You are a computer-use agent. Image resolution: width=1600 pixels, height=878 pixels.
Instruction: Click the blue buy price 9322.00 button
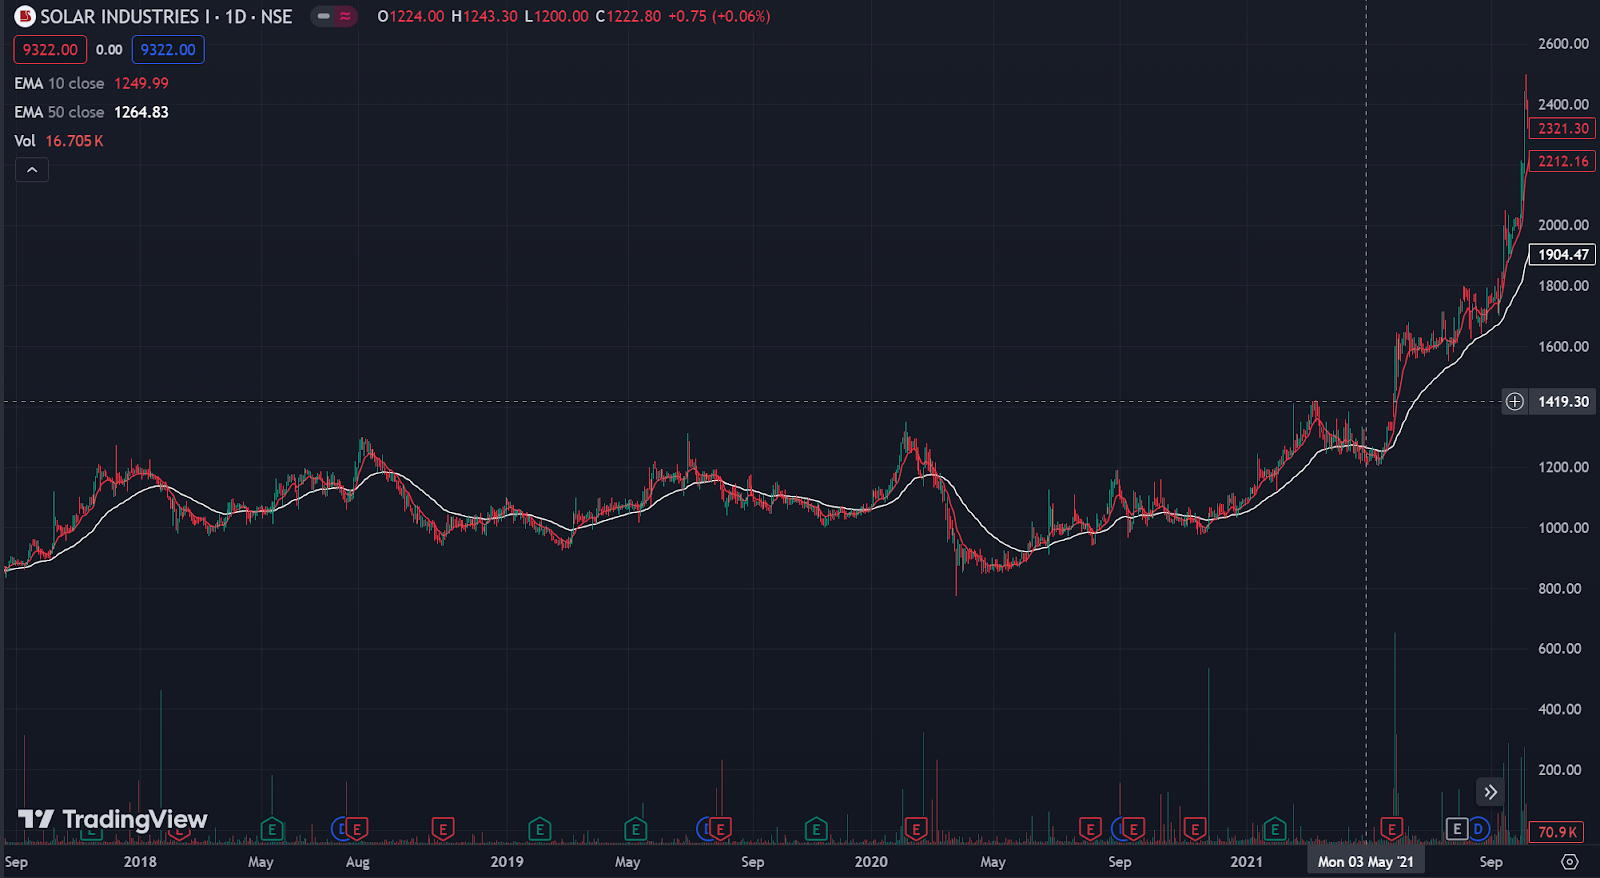point(168,50)
